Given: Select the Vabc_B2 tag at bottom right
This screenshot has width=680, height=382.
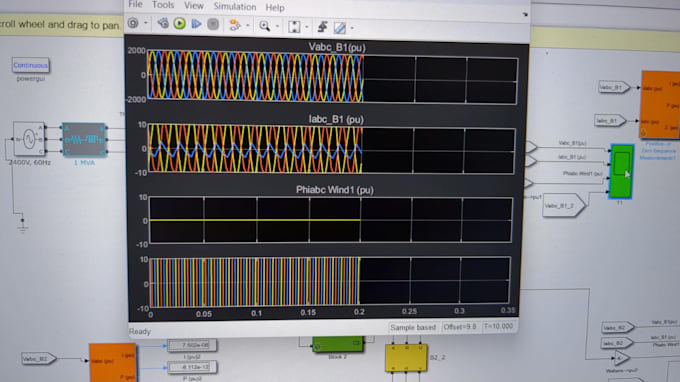Looking at the screenshot, I should pos(618,328).
